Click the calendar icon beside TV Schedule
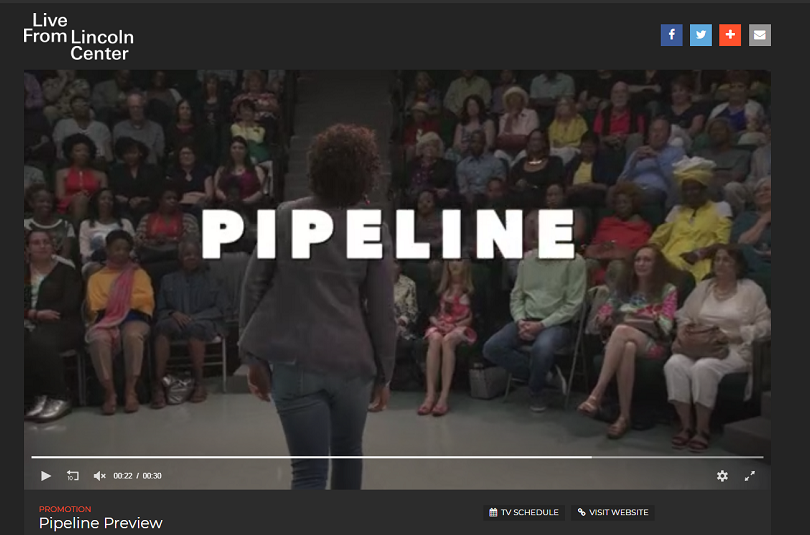The image size is (810, 535). pos(493,512)
